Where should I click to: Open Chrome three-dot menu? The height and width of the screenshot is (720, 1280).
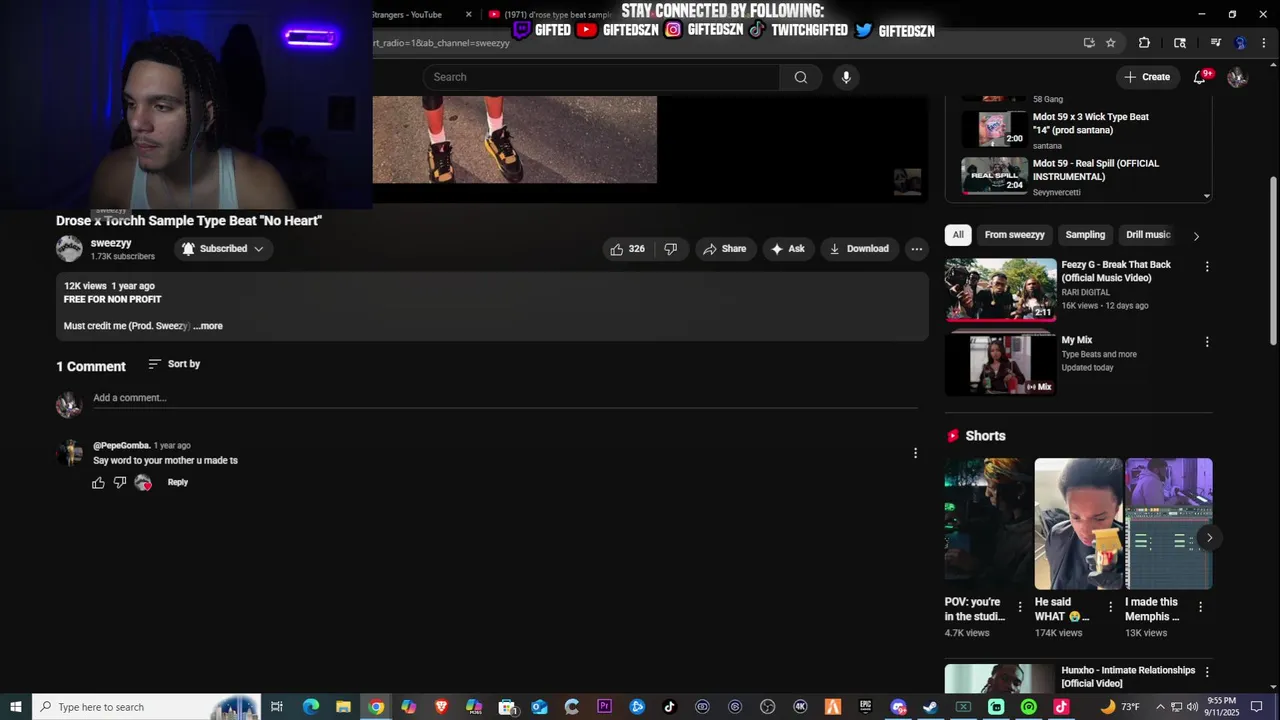coord(1264,43)
